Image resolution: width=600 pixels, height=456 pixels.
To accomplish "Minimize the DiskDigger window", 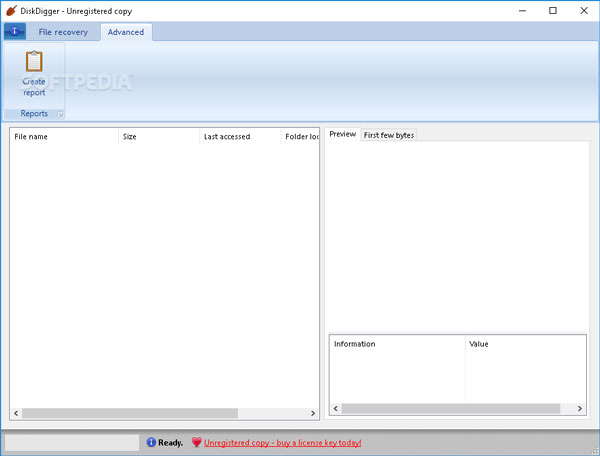I will click(x=522, y=11).
